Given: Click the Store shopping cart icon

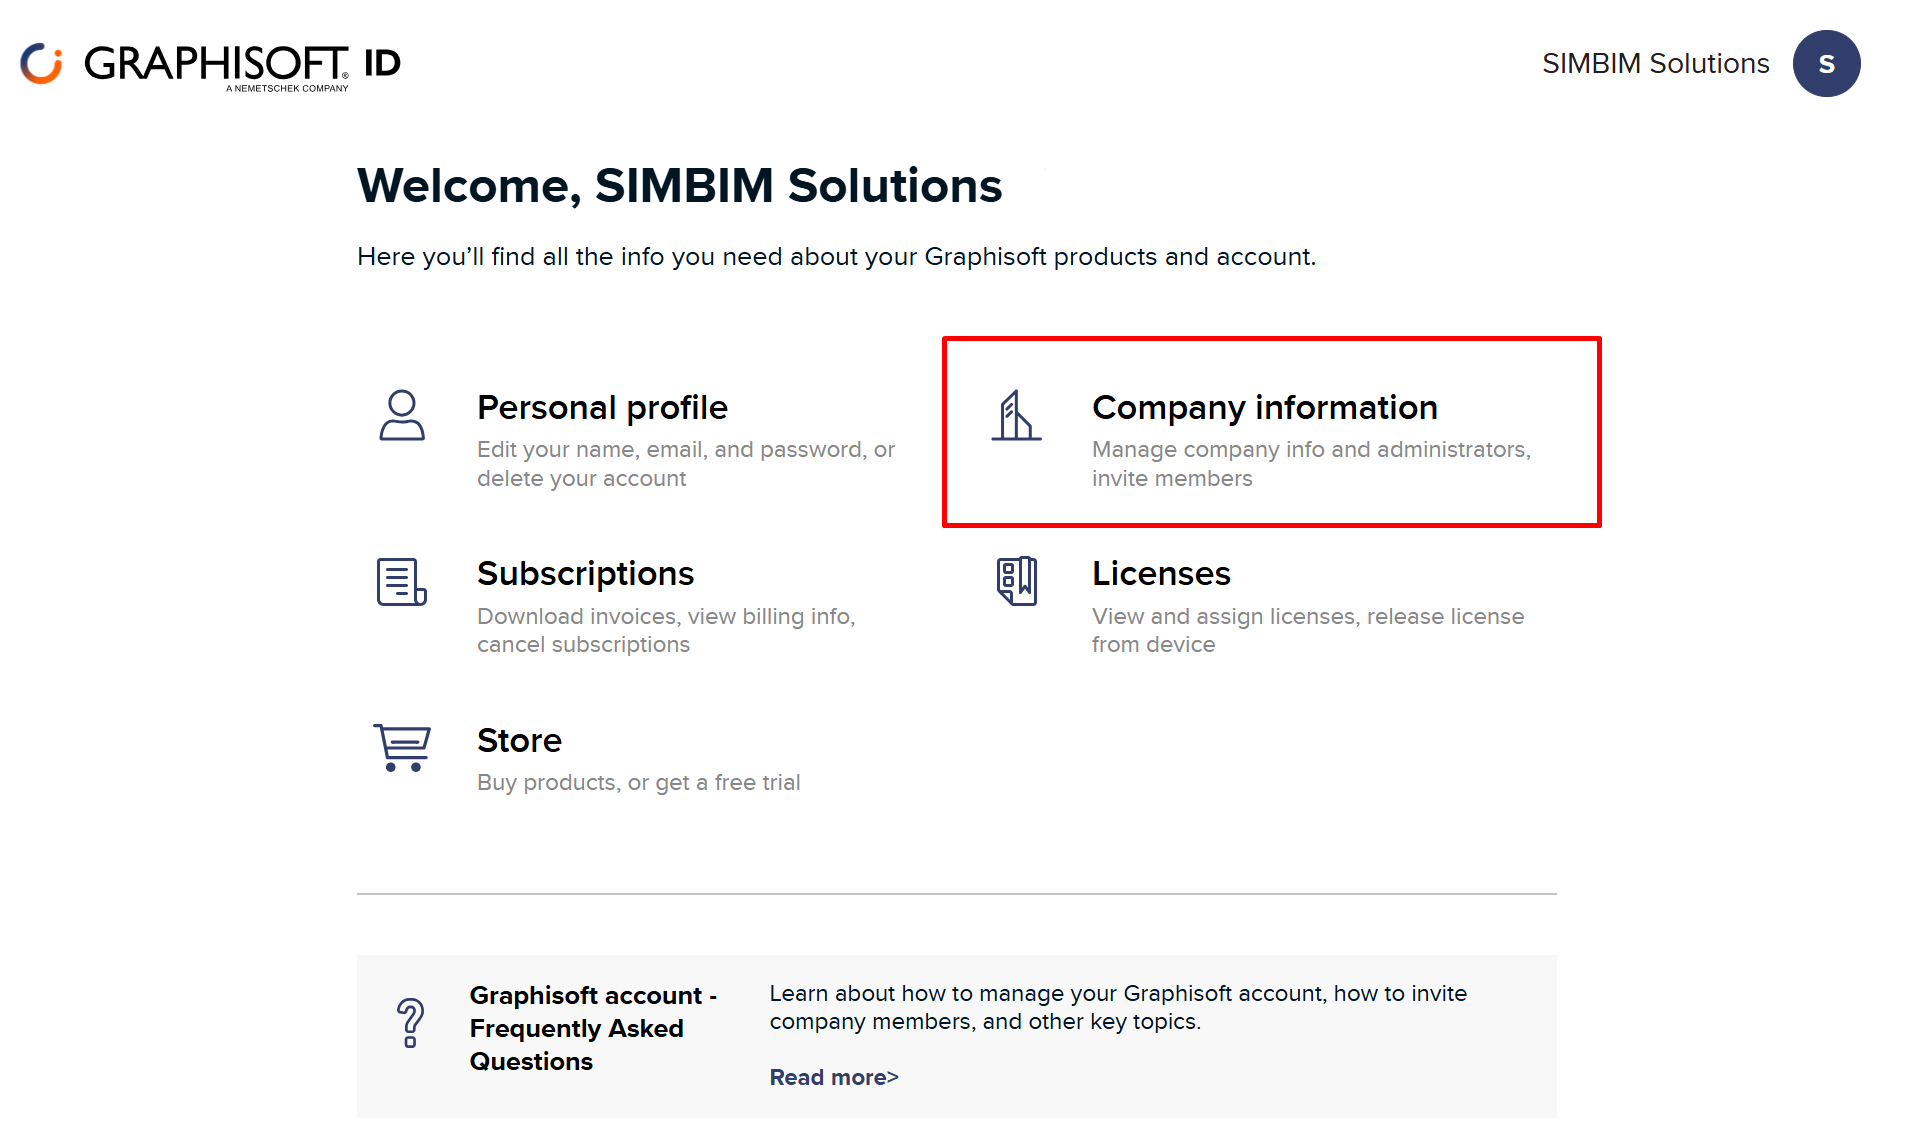Looking at the screenshot, I should coord(402,747).
